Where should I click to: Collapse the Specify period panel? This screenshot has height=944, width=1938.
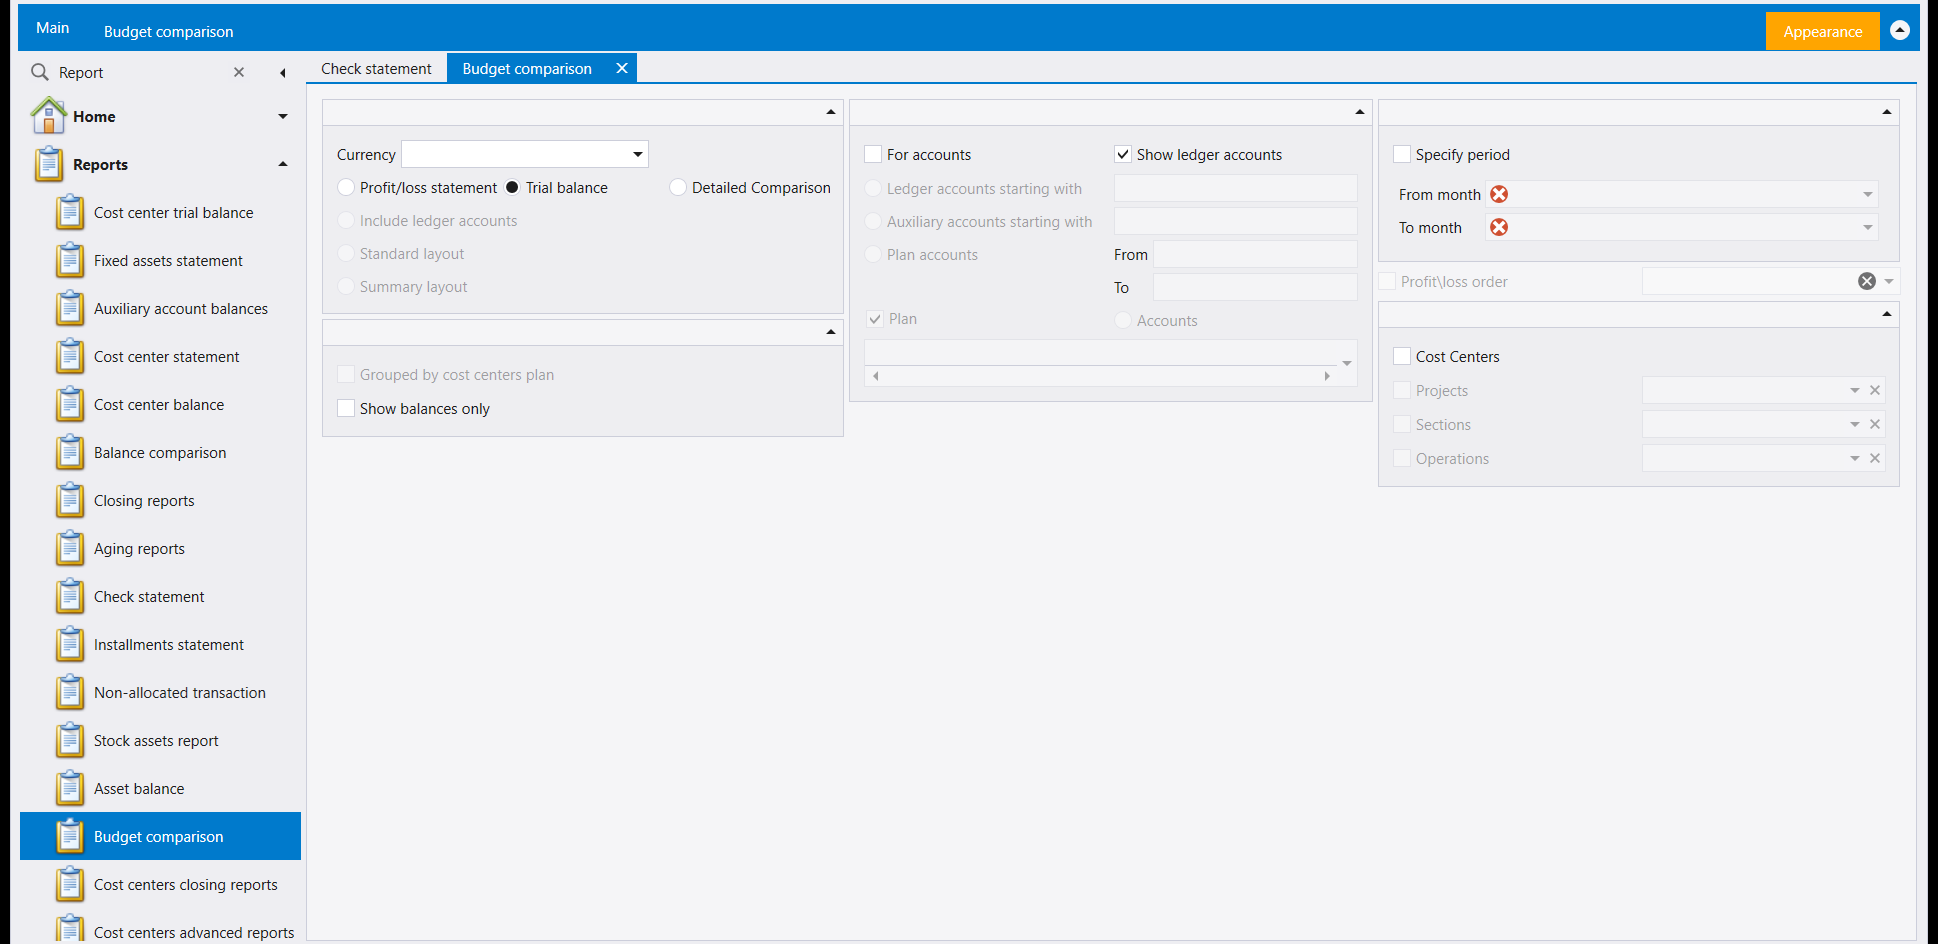(x=1887, y=112)
